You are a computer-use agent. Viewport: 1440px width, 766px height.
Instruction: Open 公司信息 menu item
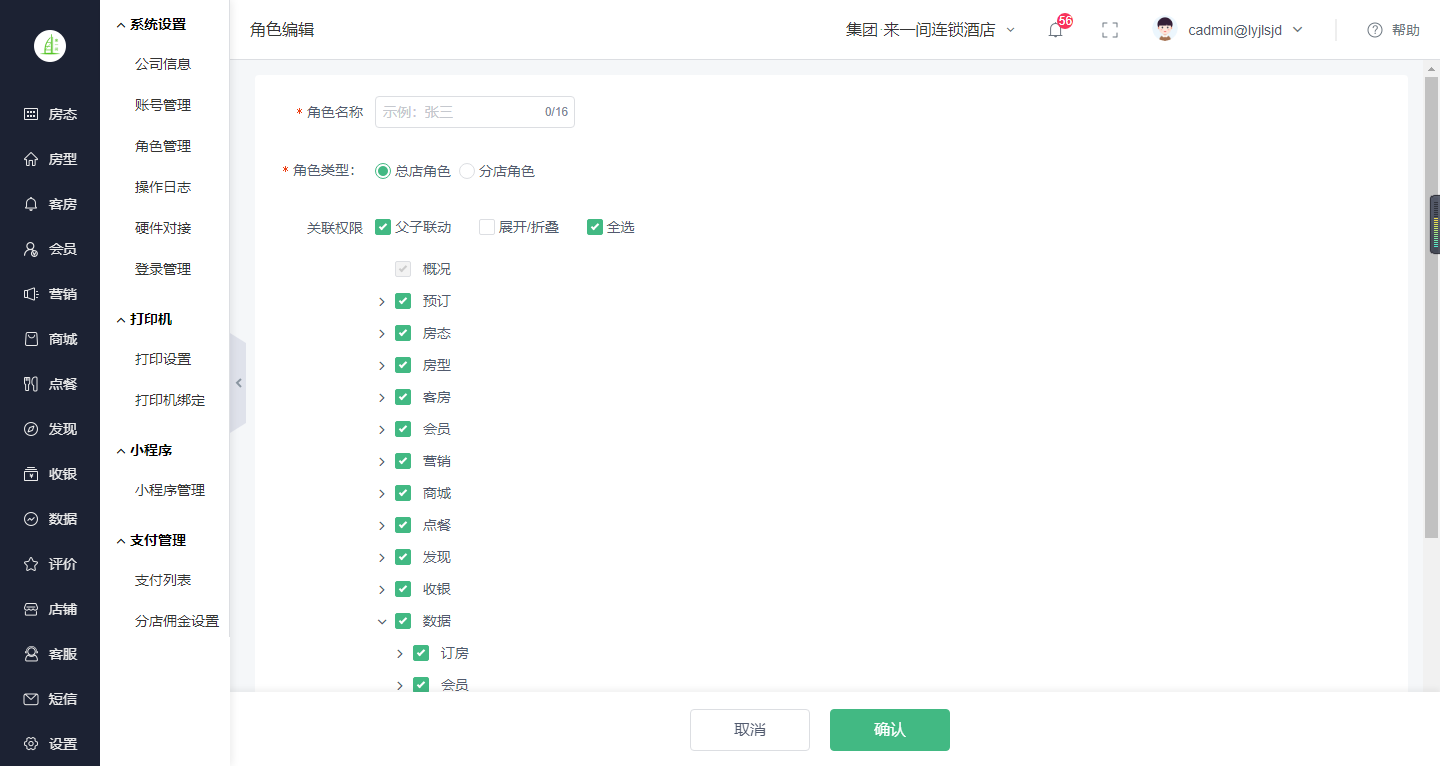coord(163,64)
